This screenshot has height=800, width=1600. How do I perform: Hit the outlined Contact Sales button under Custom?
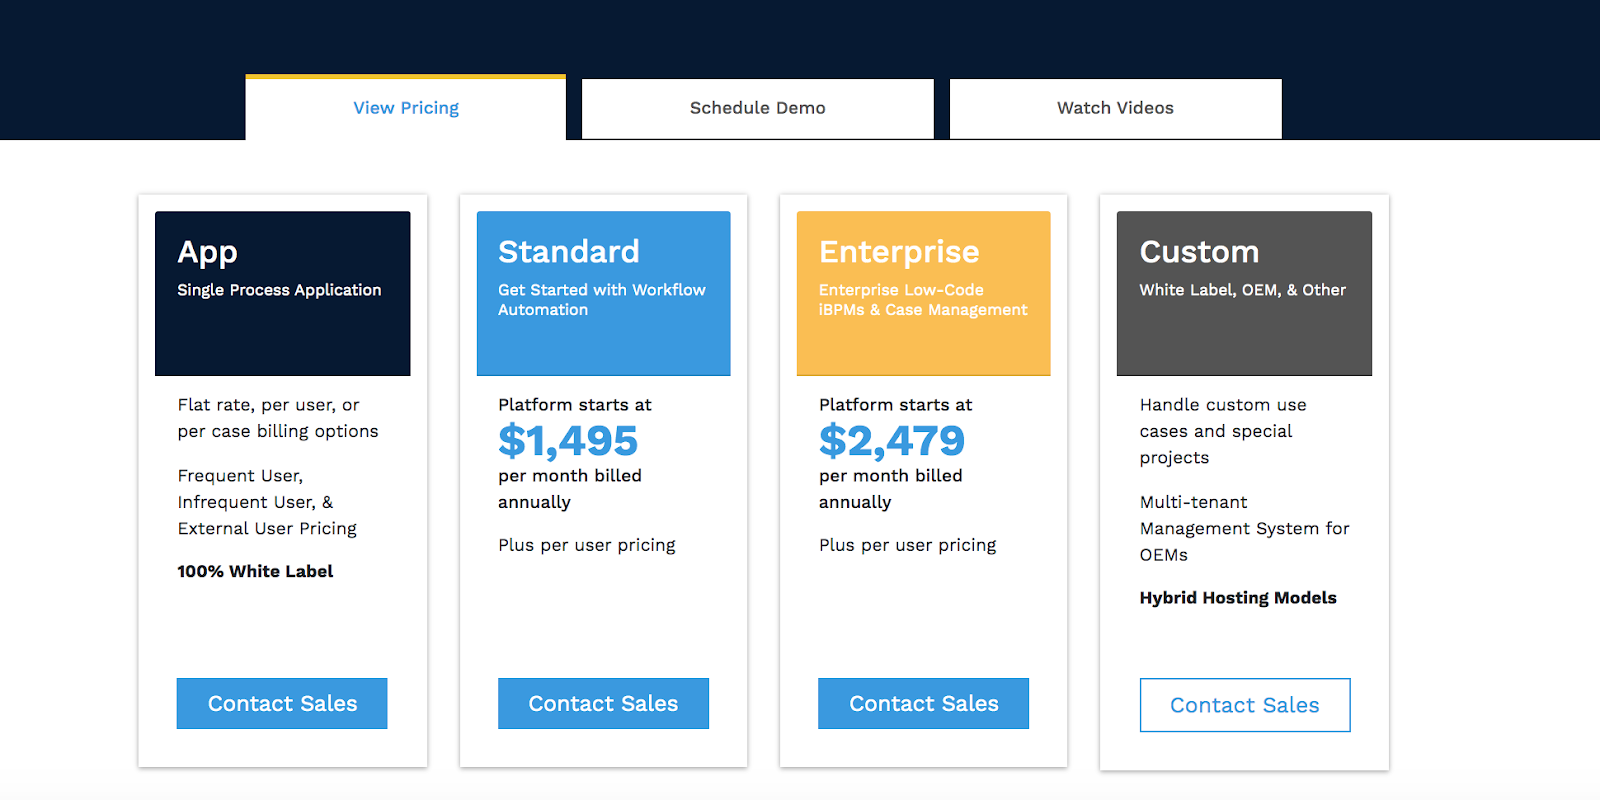1244,705
